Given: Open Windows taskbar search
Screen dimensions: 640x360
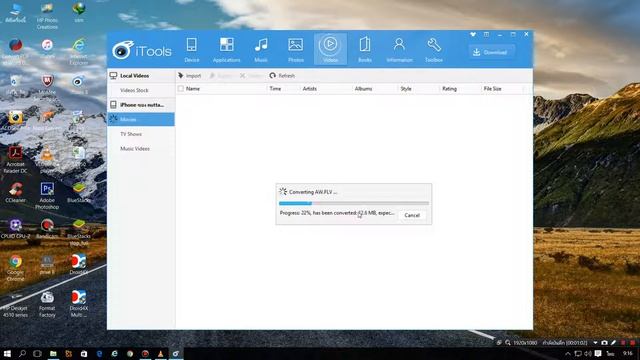Looking at the screenshot, I should pos(22,354).
